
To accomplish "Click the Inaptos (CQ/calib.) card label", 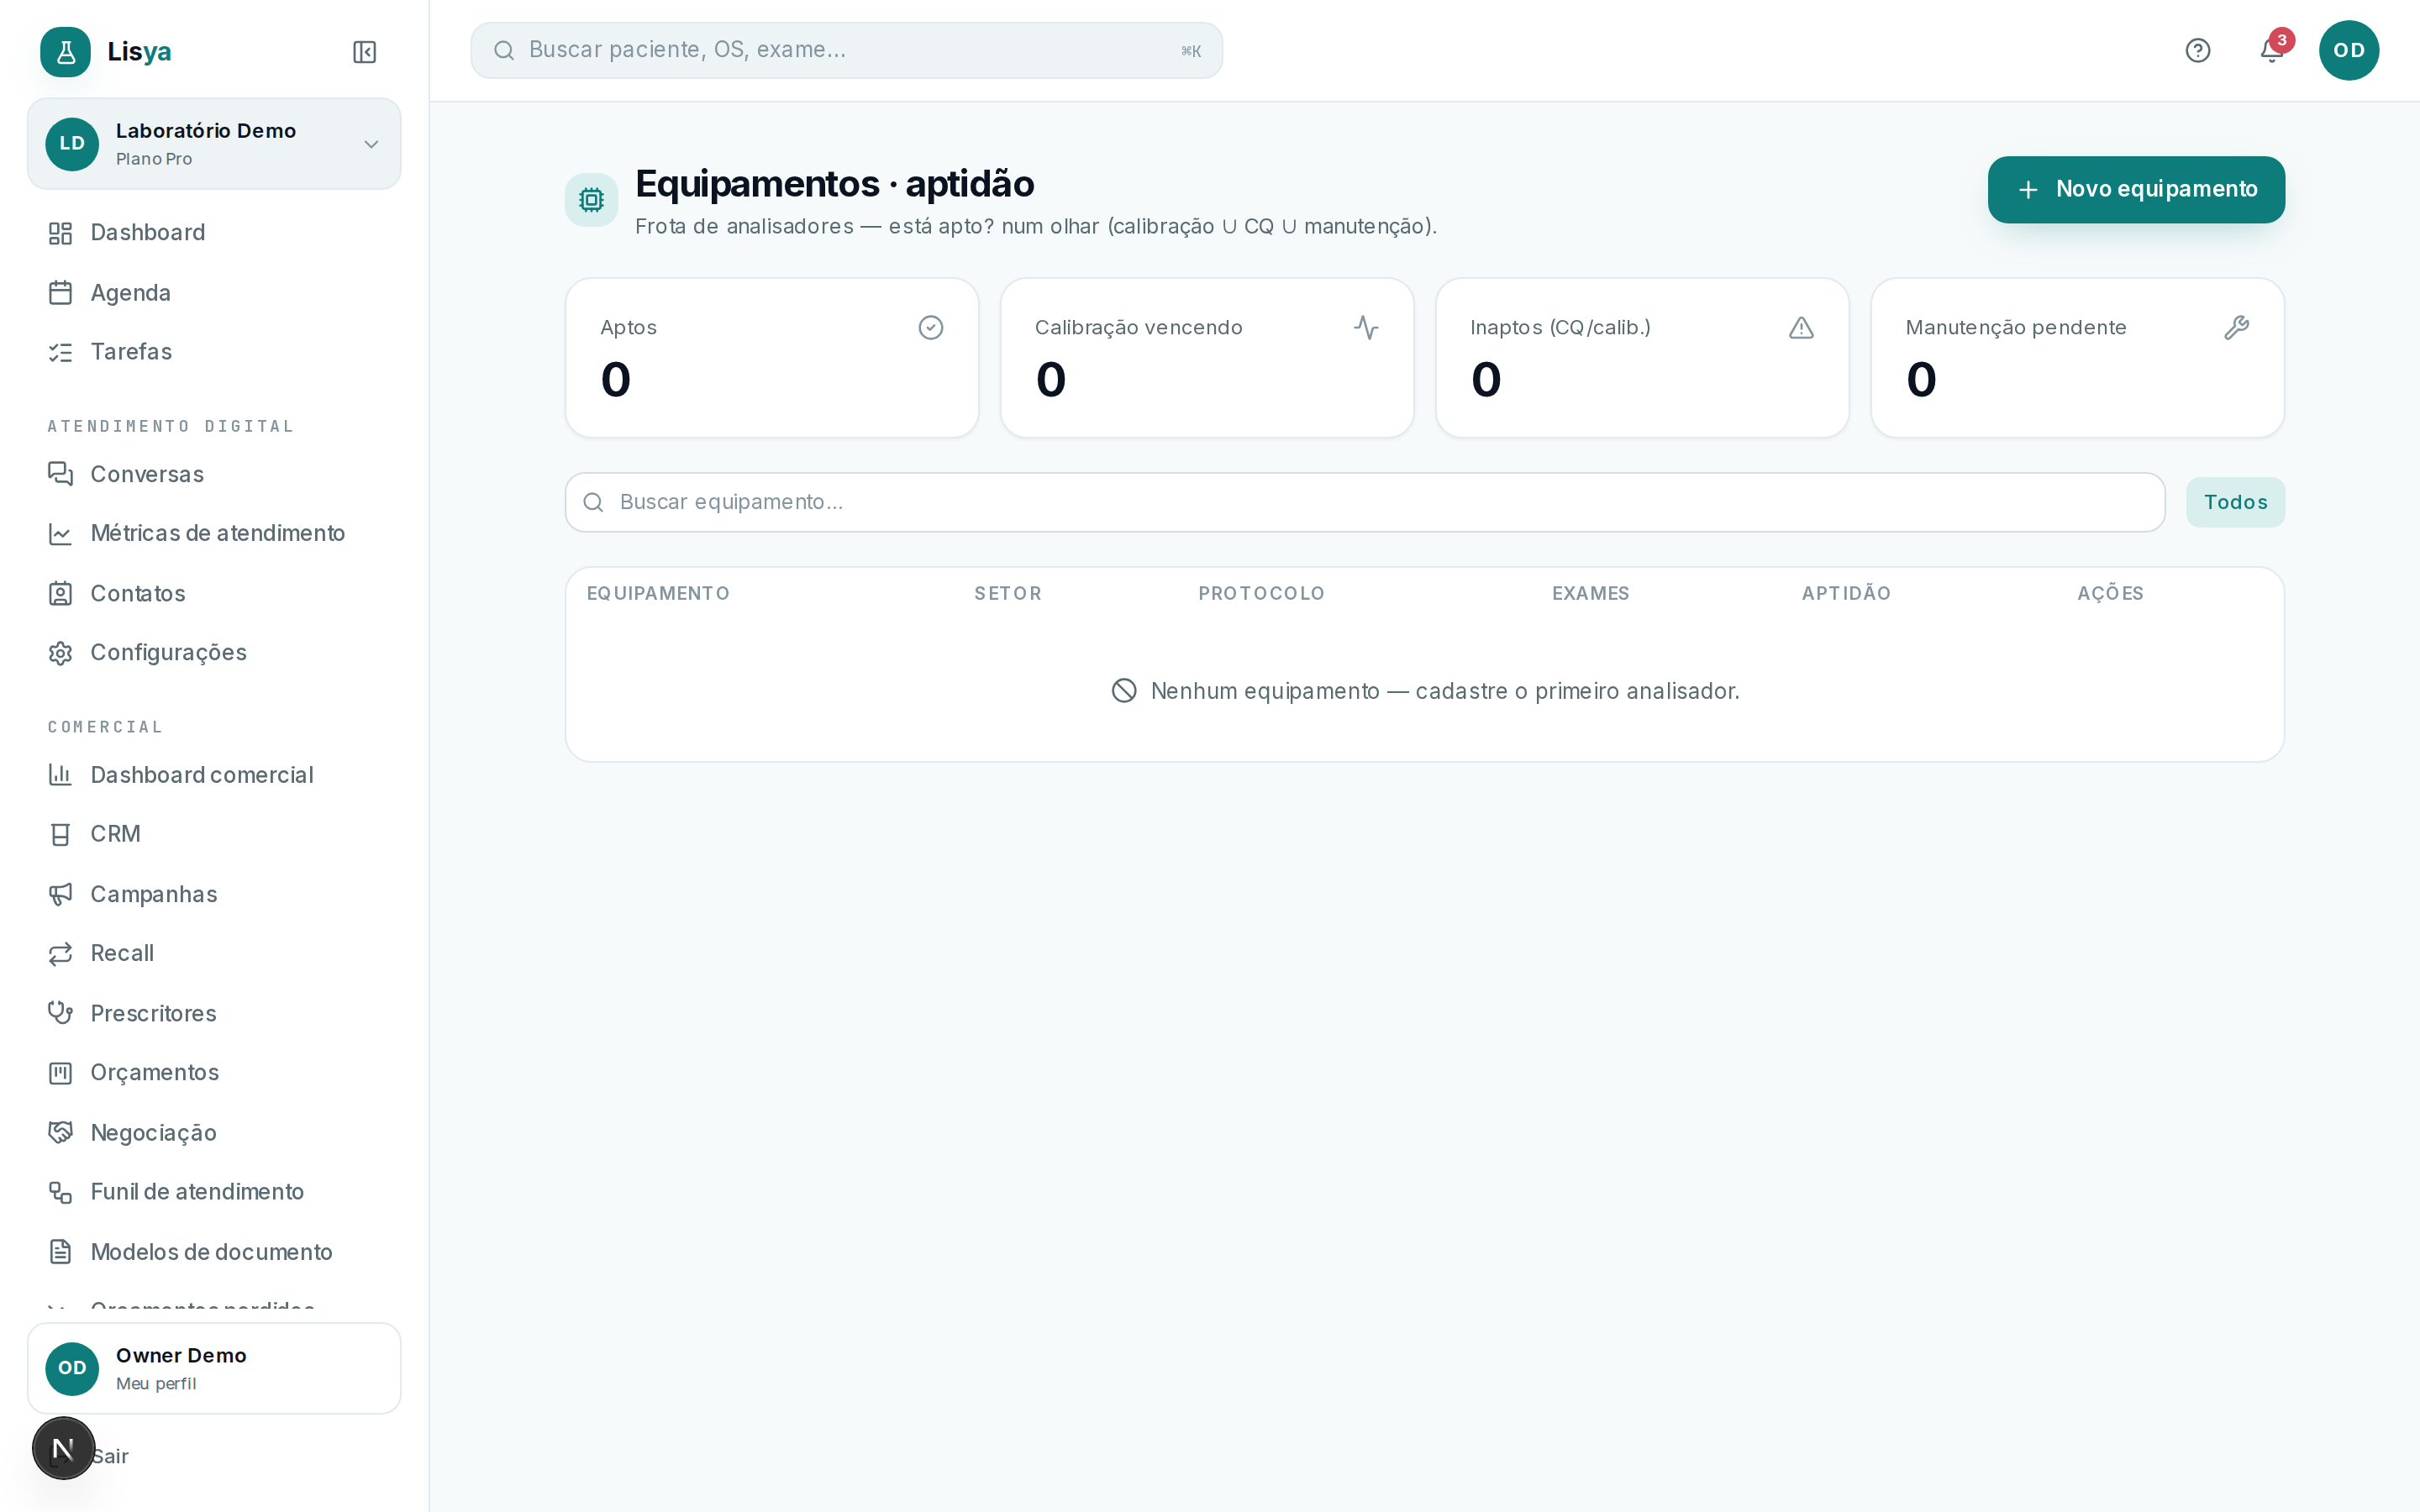I will (x=1560, y=328).
